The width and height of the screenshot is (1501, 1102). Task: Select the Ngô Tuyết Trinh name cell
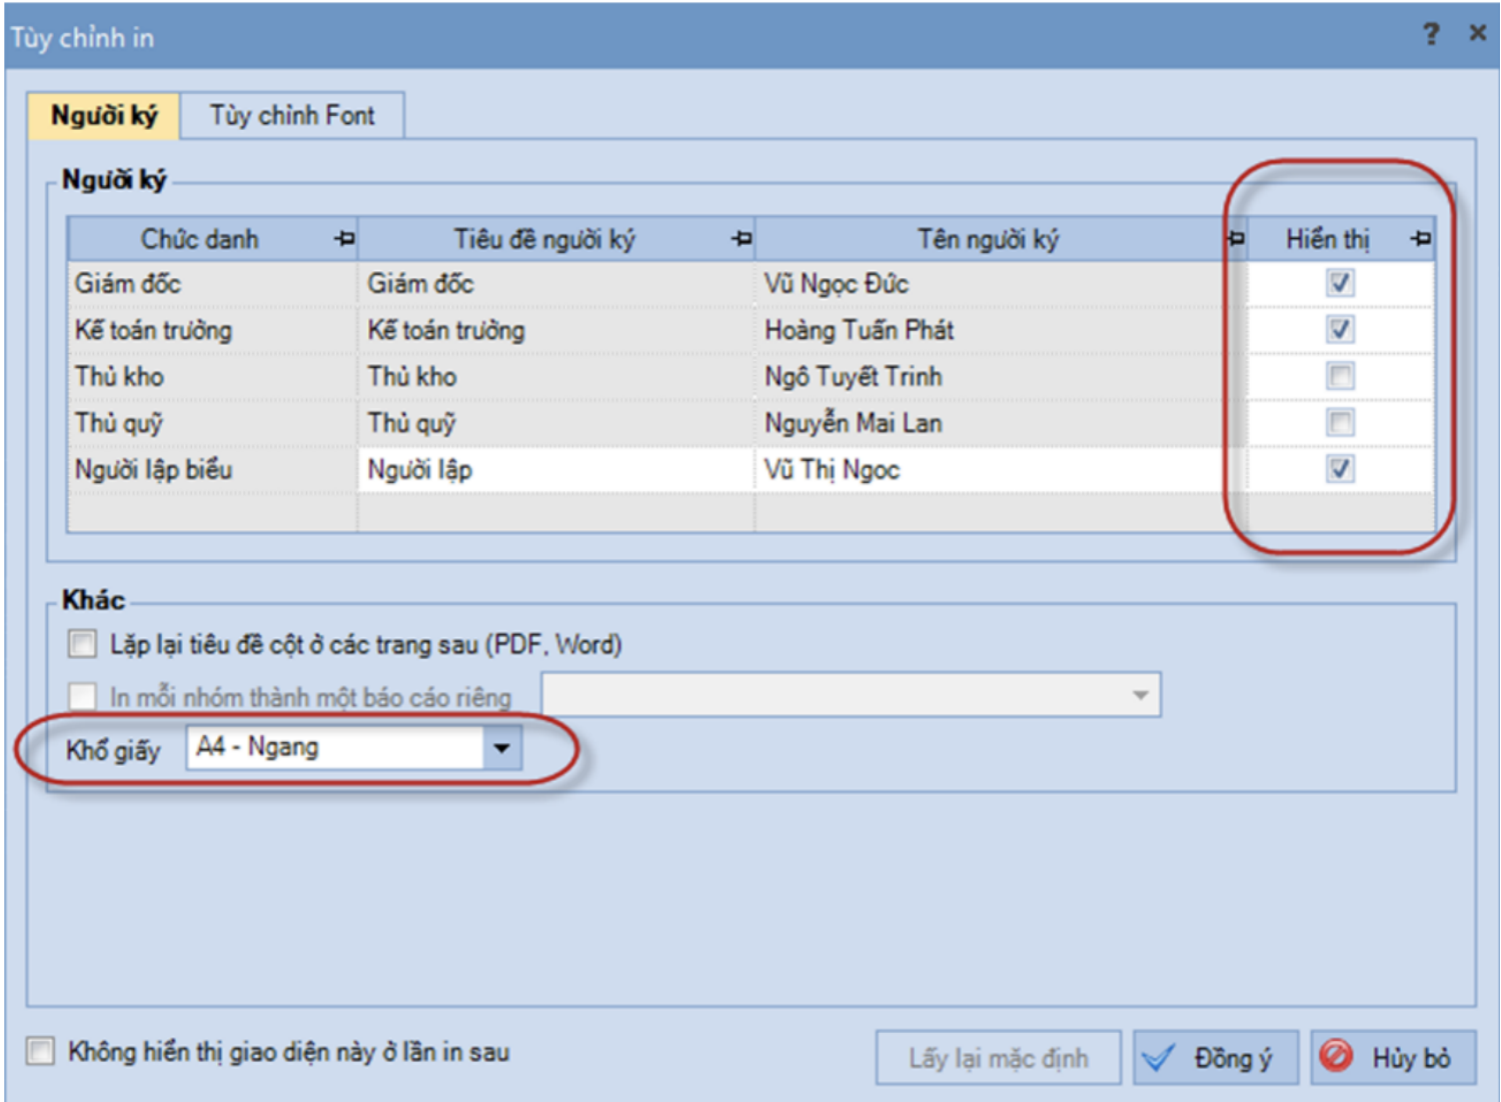(x=1000, y=376)
